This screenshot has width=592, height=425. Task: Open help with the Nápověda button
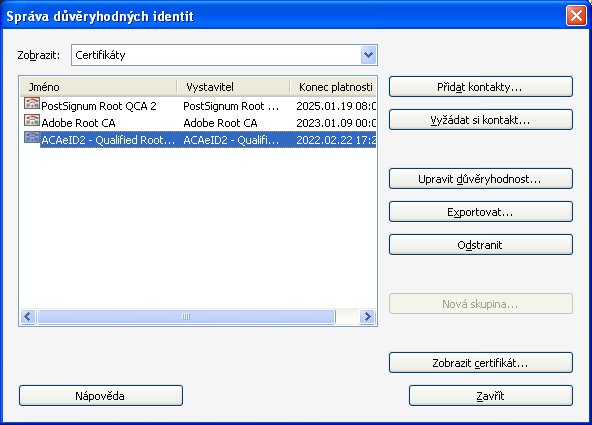pos(101,396)
